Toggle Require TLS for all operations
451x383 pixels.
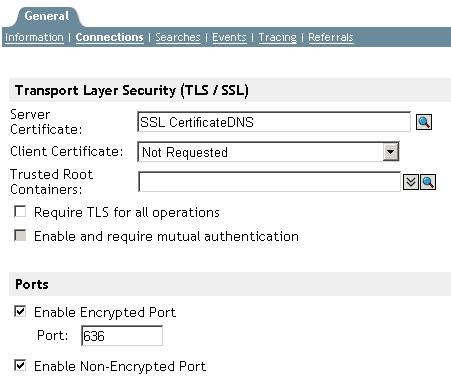tap(20, 212)
